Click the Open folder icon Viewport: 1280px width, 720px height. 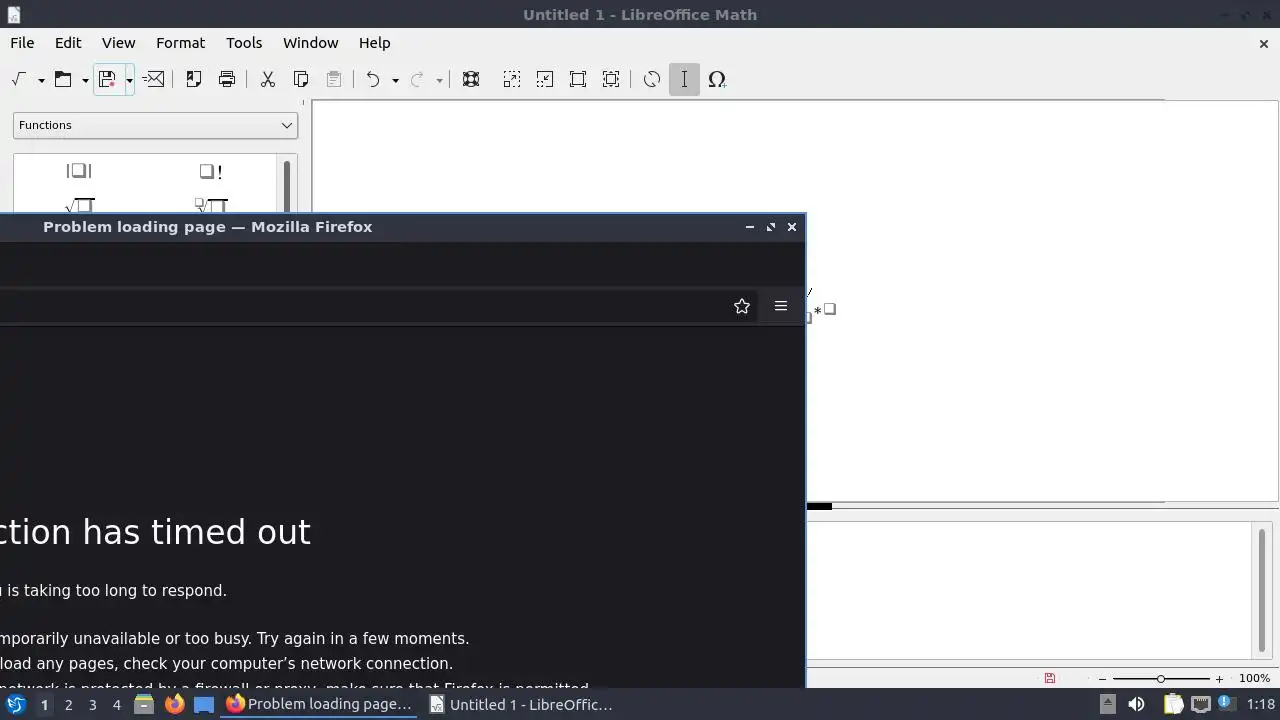(63, 79)
